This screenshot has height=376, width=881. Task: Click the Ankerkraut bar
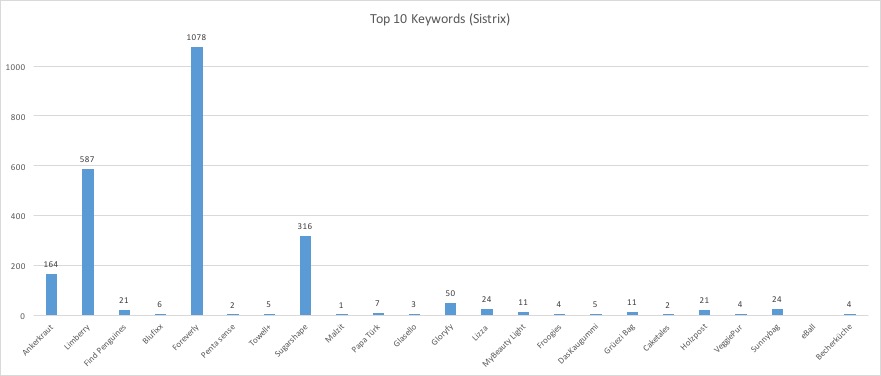52,295
